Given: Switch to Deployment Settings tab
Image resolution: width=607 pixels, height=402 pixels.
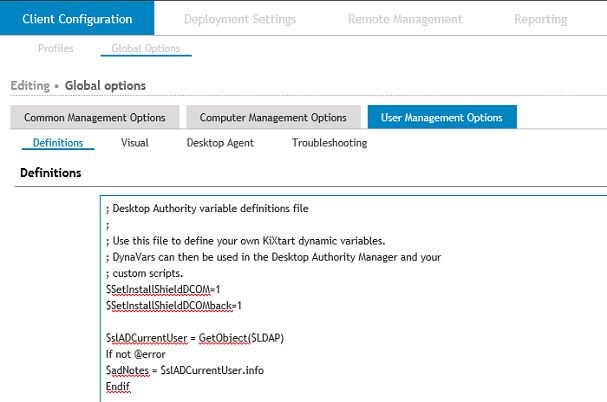Looking at the screenshot, I should [240, 19].
